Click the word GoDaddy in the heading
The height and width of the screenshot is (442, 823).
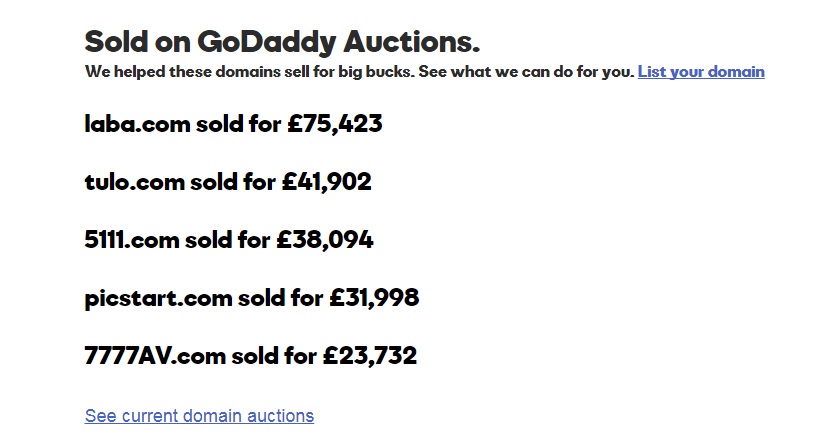(267, 42)
